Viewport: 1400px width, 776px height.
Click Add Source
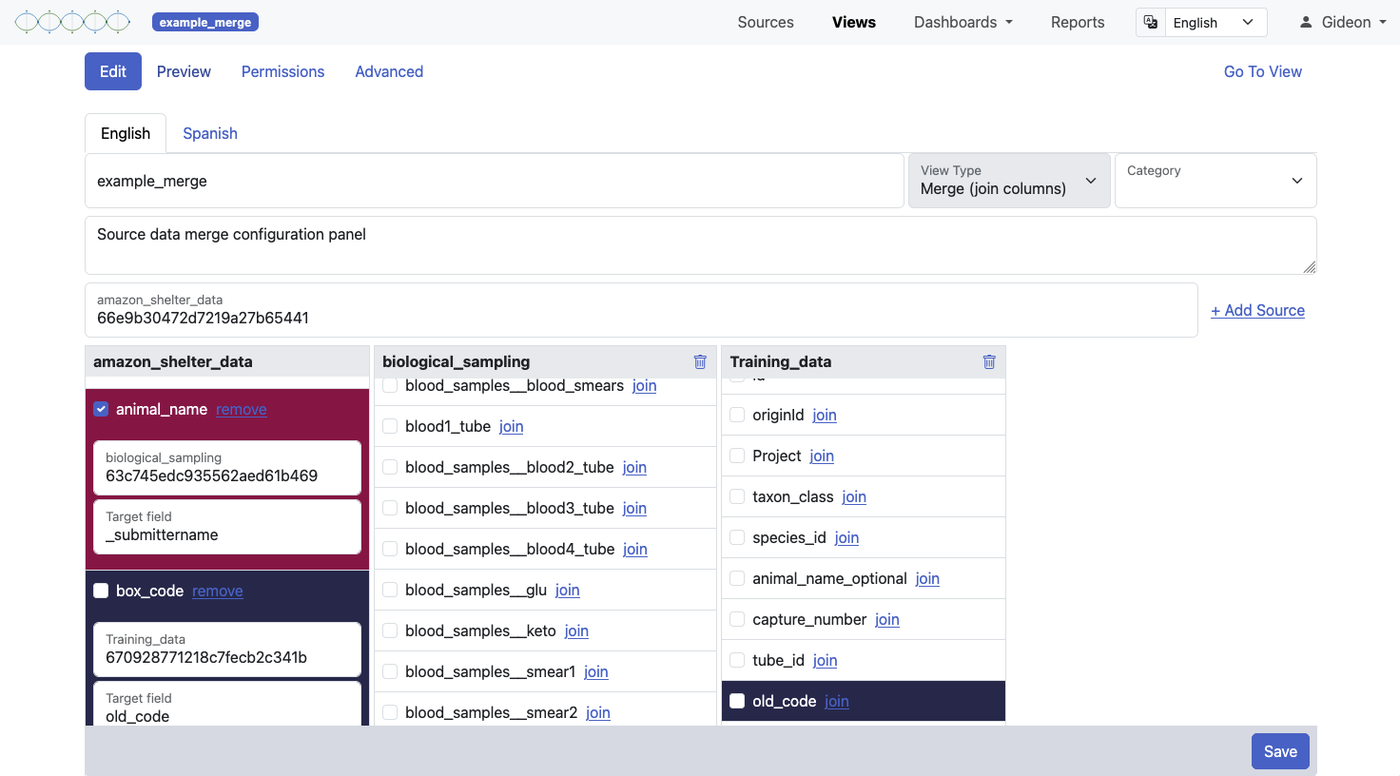(1257, 310)
